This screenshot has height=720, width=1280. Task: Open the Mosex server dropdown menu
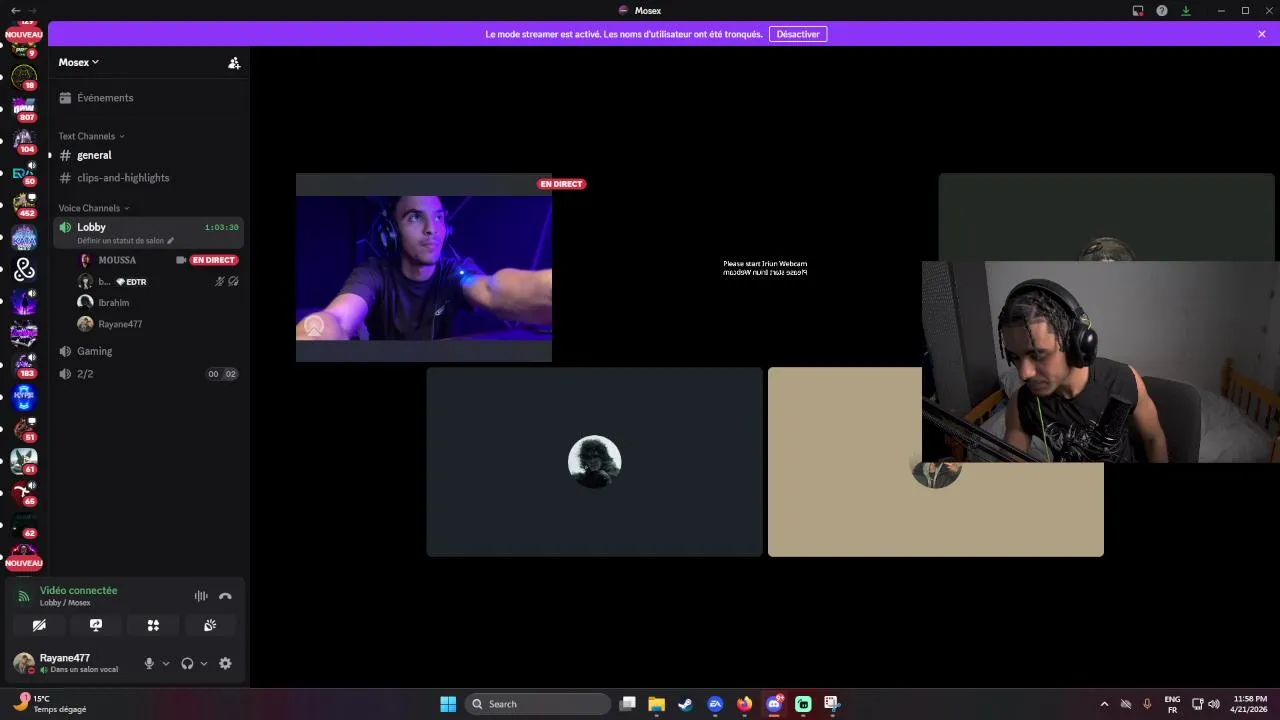79,62
